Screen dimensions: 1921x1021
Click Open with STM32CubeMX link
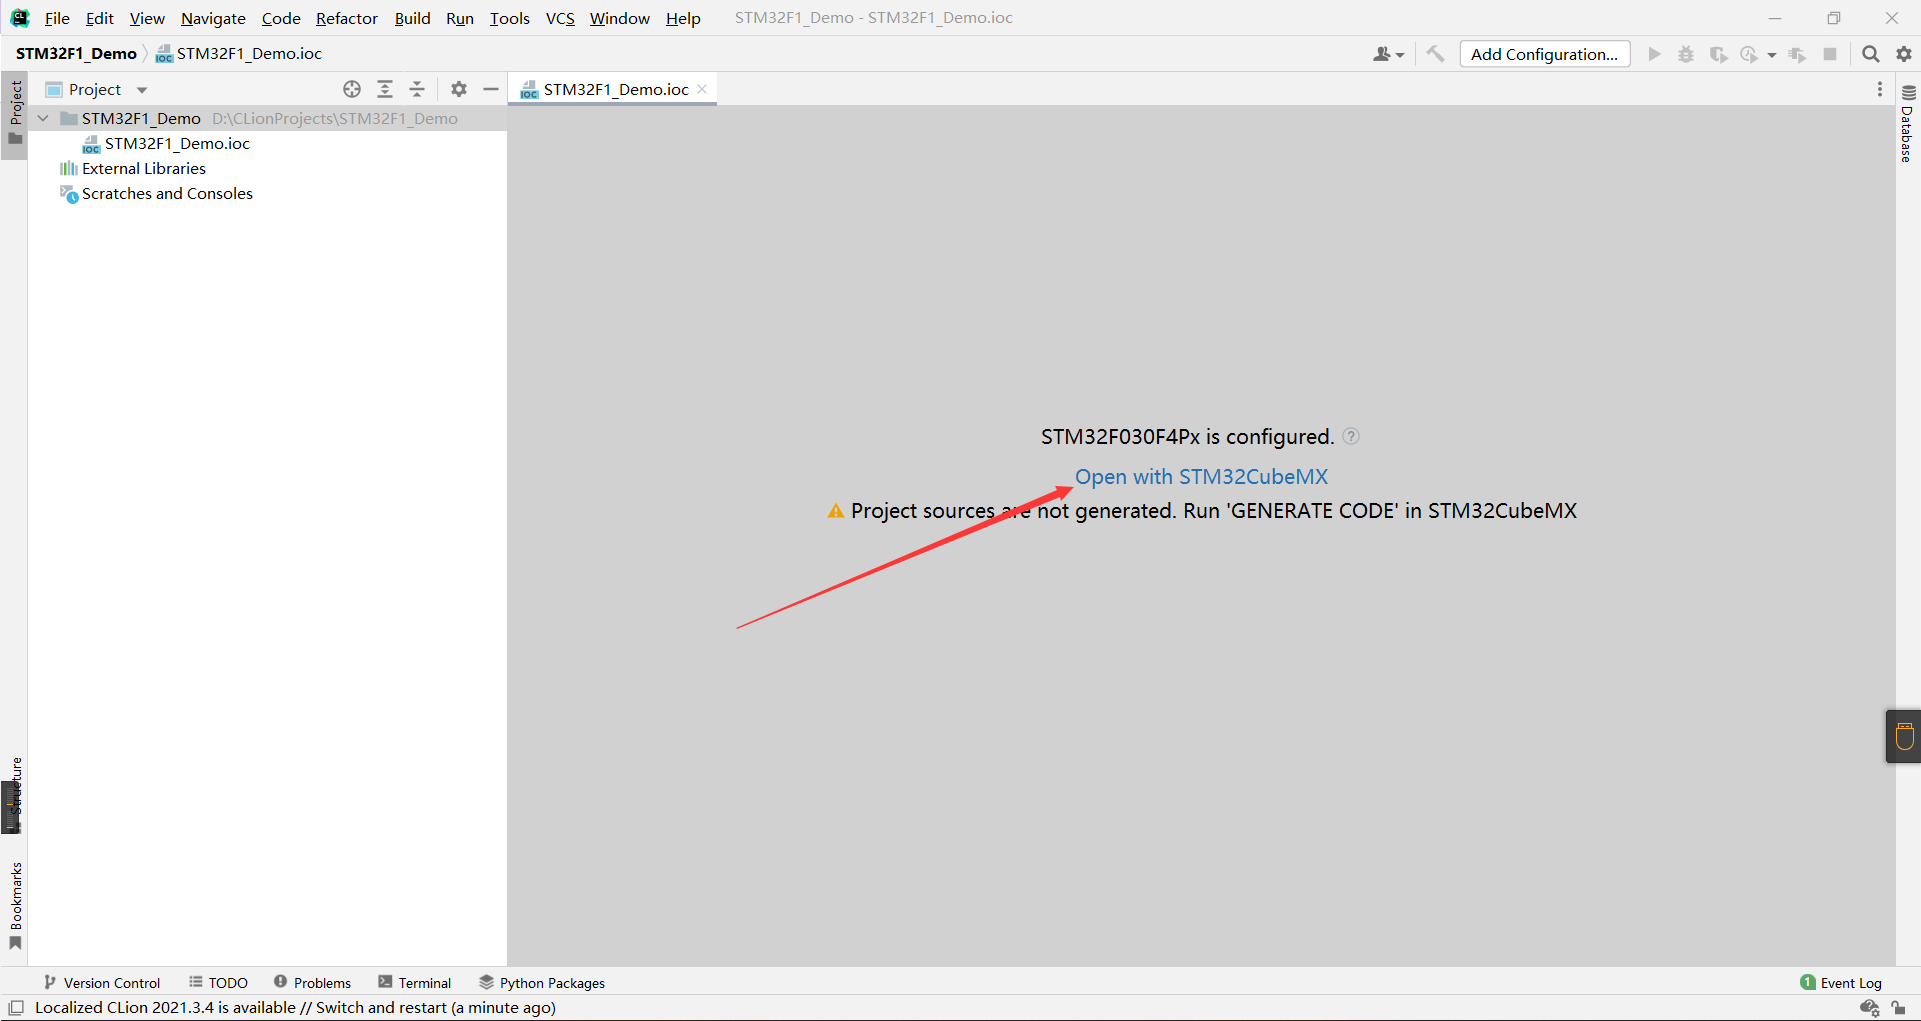pos(1201,477)
